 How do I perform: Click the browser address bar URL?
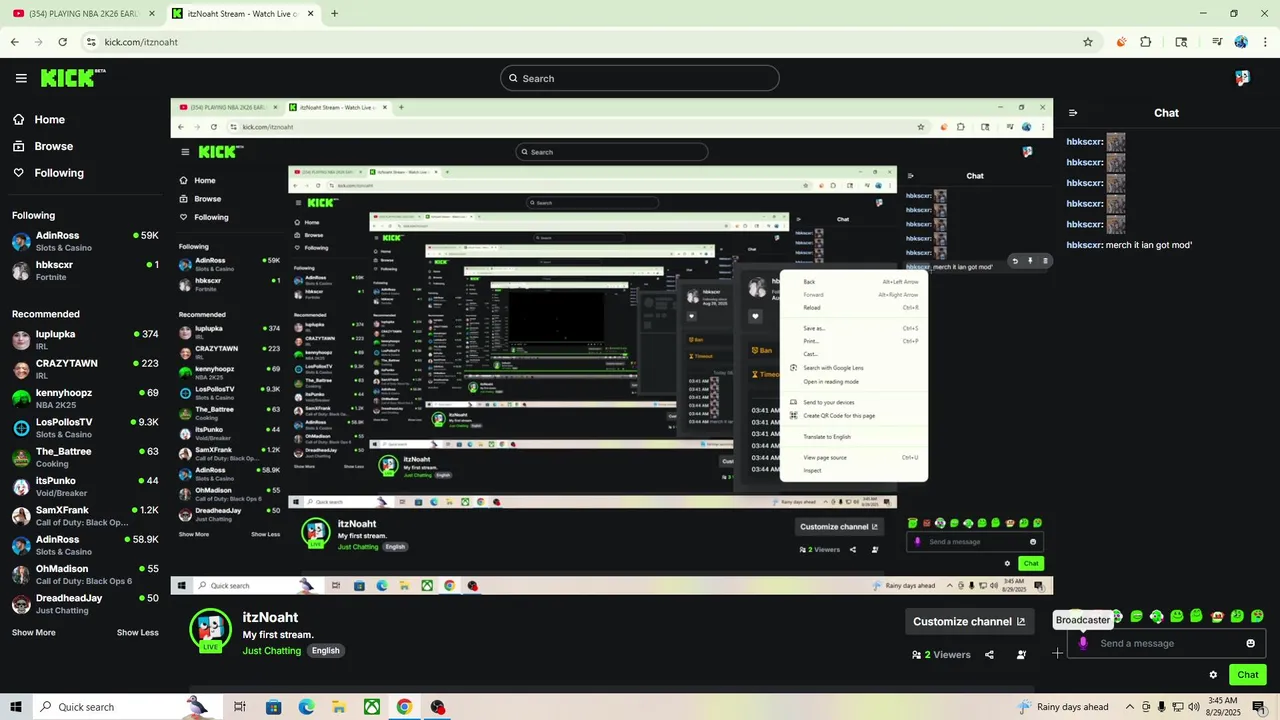pos(141,42)
